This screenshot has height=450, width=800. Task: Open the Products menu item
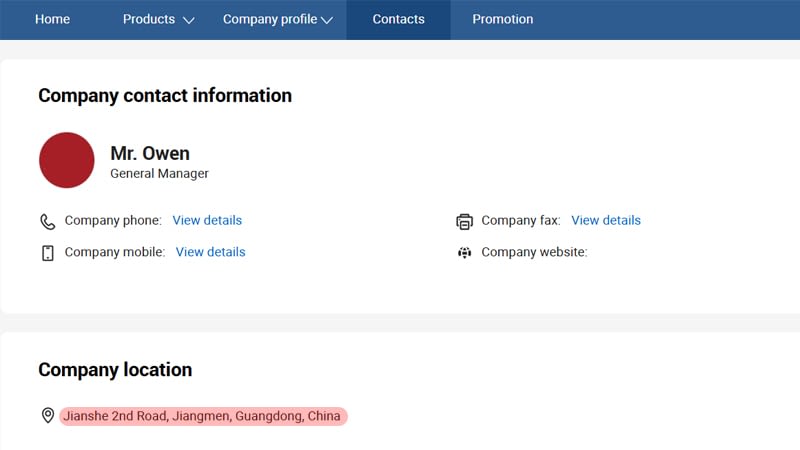(x=148, y=19)
